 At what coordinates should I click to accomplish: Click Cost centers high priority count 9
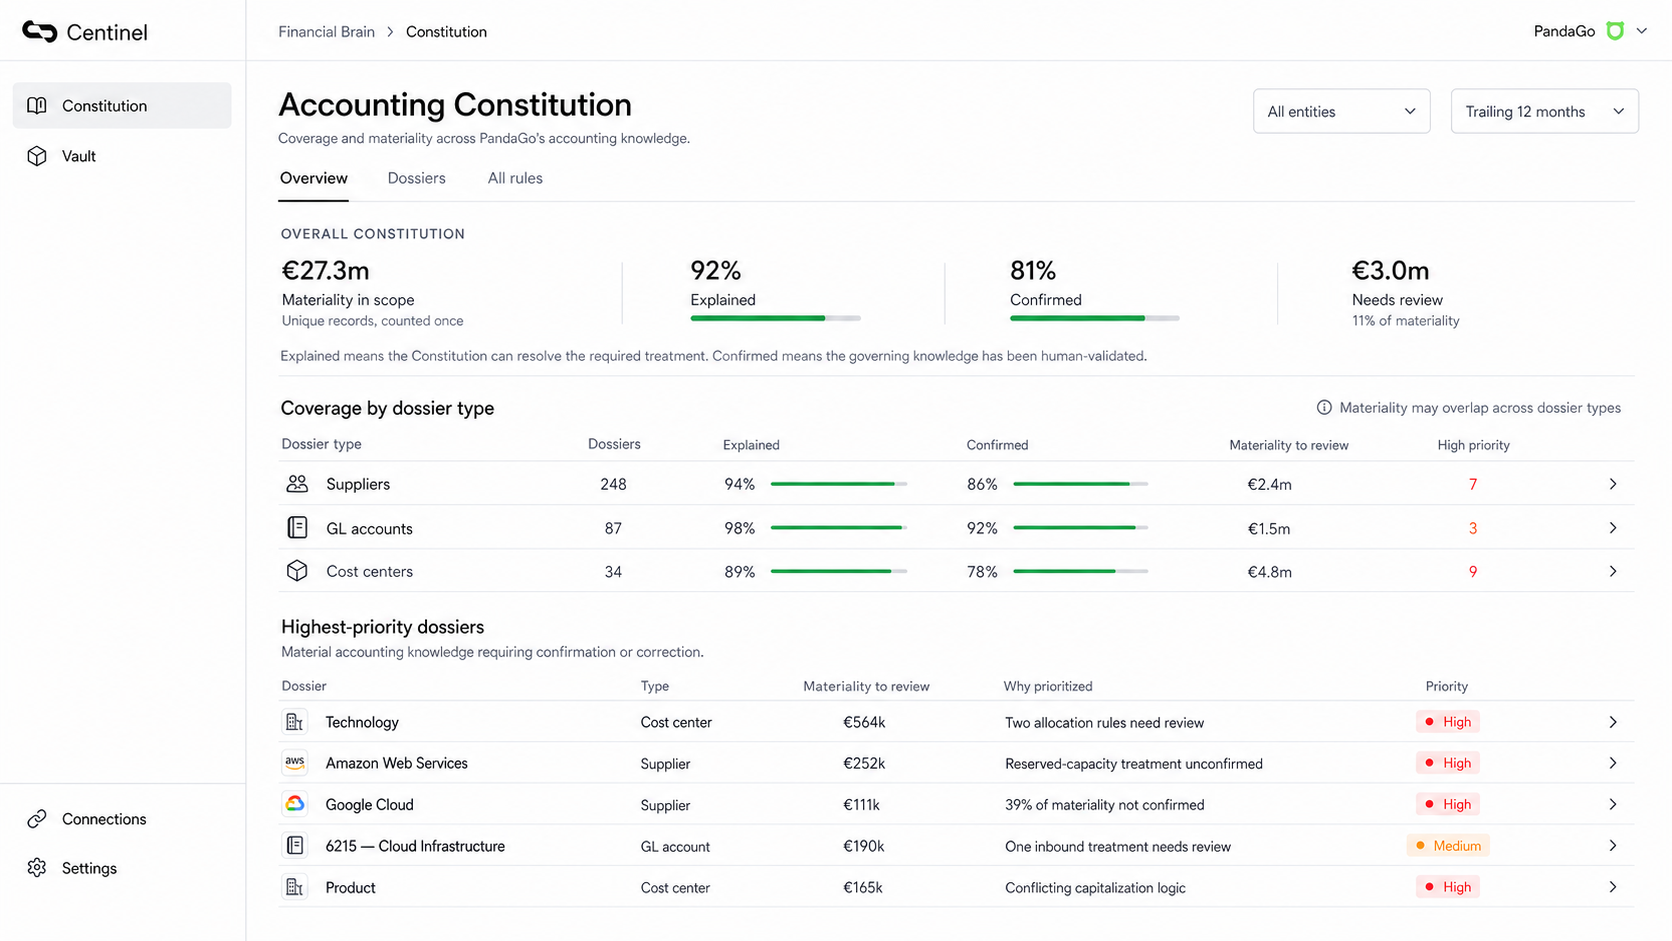(1473, 572)
